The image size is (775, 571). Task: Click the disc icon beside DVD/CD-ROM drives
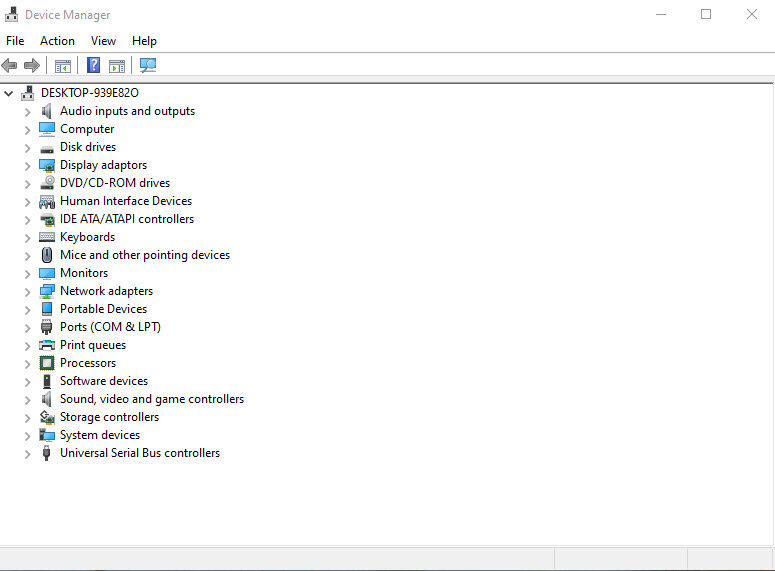click(47, 183)
